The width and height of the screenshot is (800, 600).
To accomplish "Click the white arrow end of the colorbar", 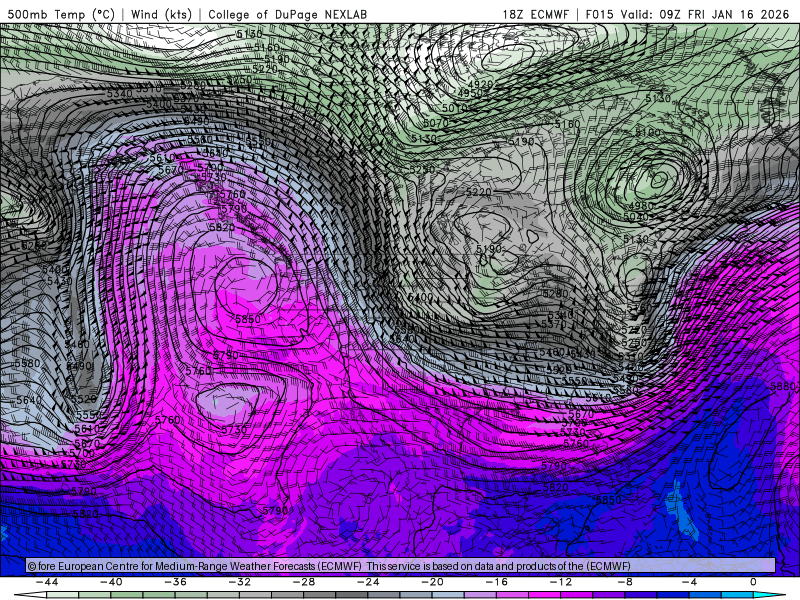I will 30,595.
